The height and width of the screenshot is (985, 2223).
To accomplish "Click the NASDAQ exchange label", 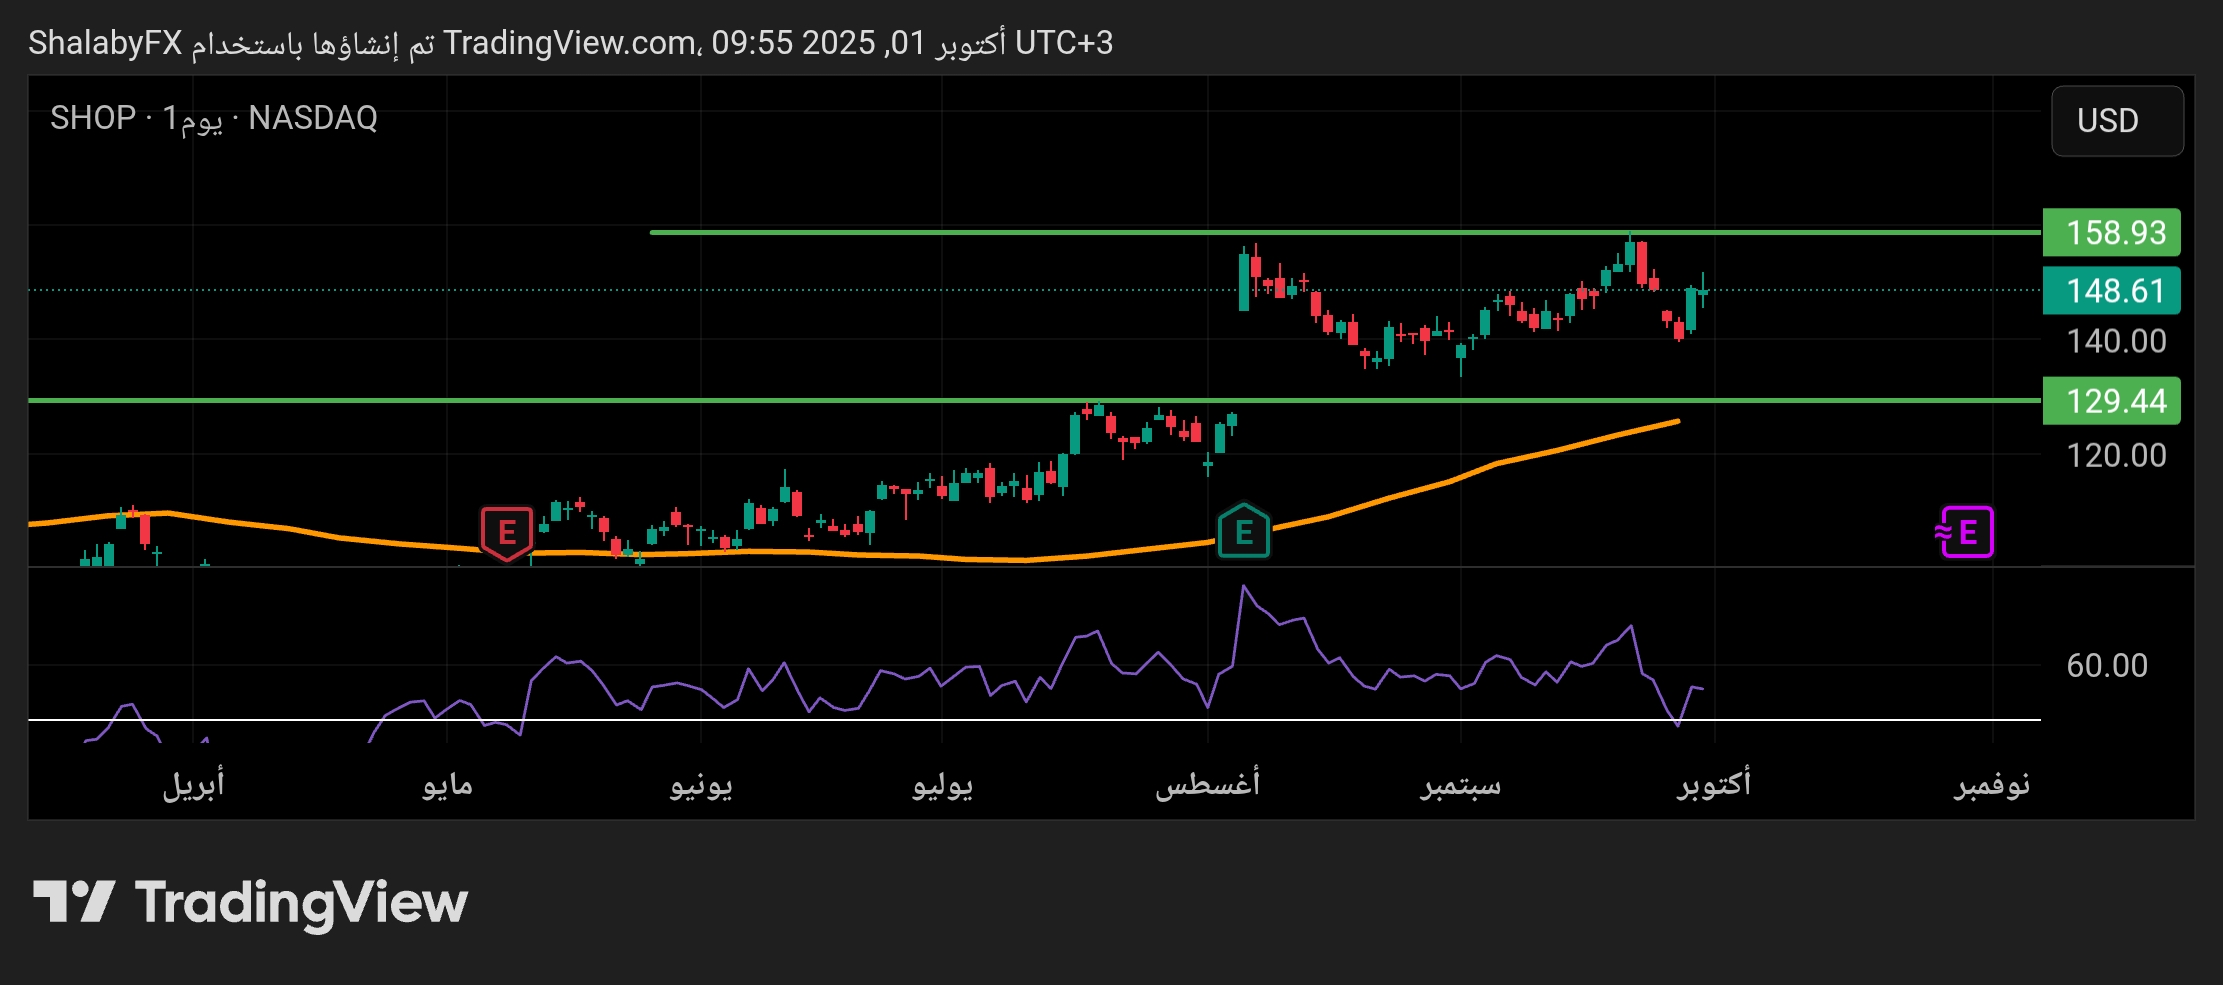I will pos(312,118).
